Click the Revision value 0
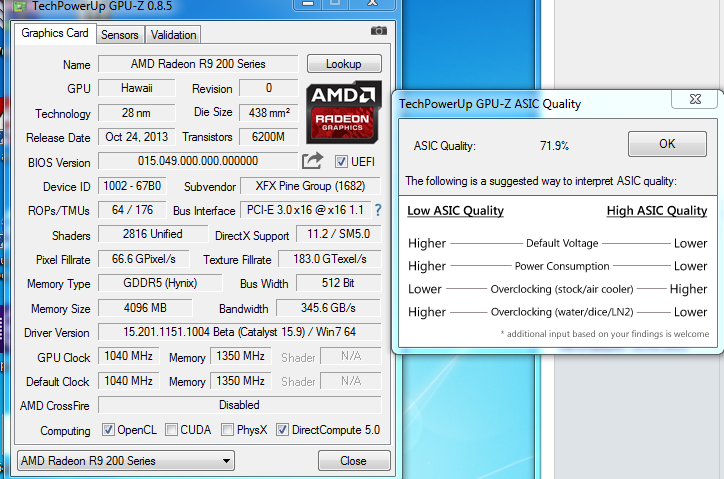The height and width of the screenshot is (479, 724). [x=269, y=88]
